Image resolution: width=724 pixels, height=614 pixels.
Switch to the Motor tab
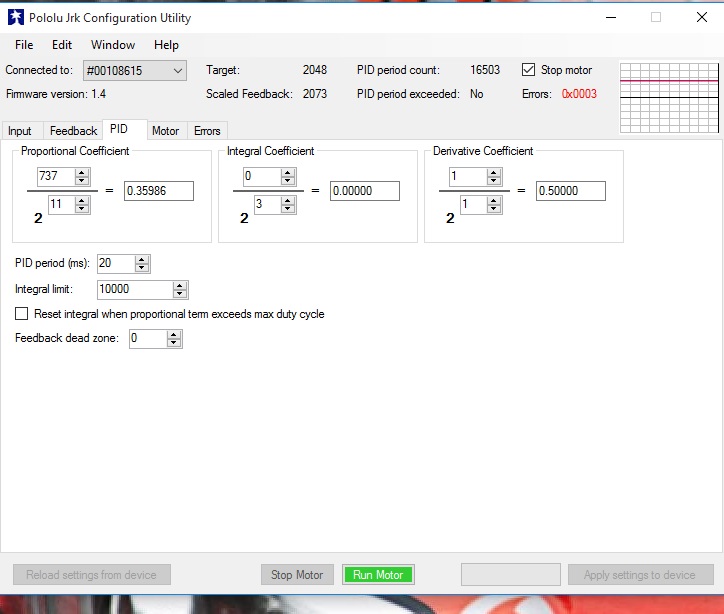pyautogui.click(x=165, y=131)
